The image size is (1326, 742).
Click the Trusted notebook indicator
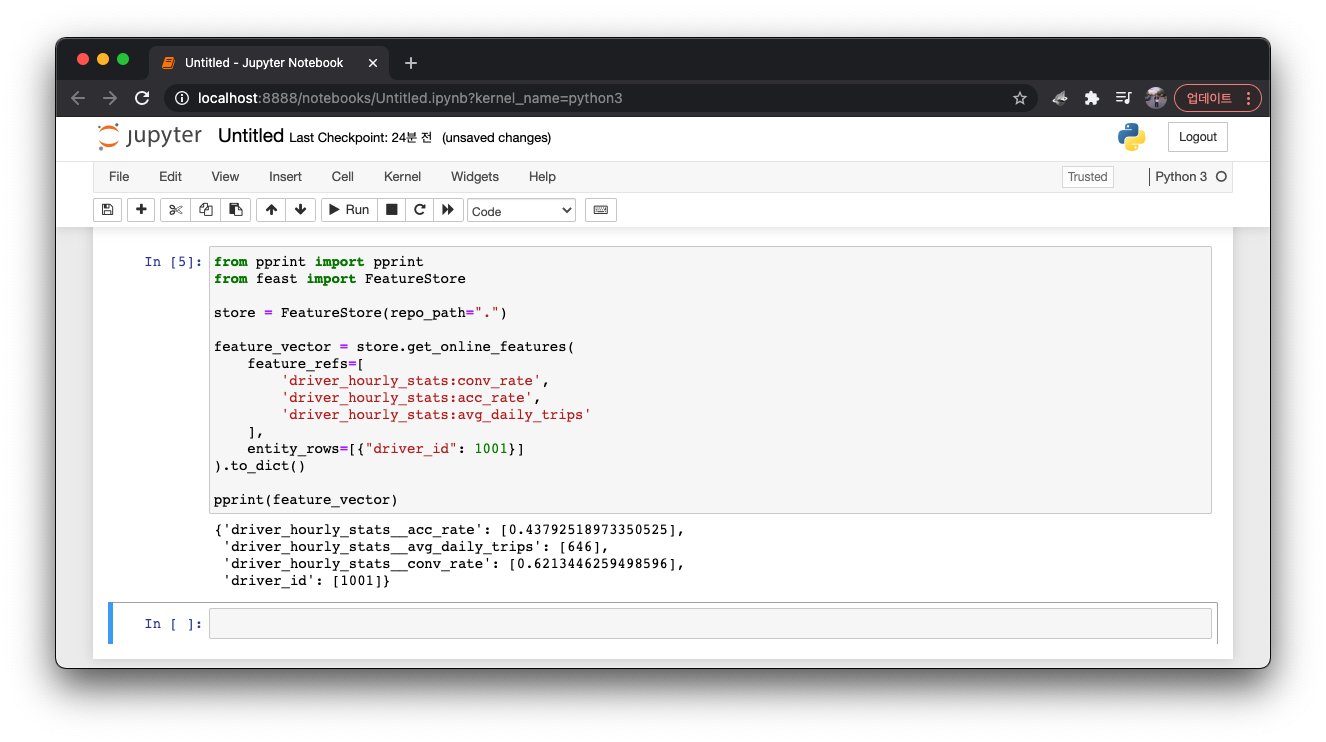[x=1087, y=177]
